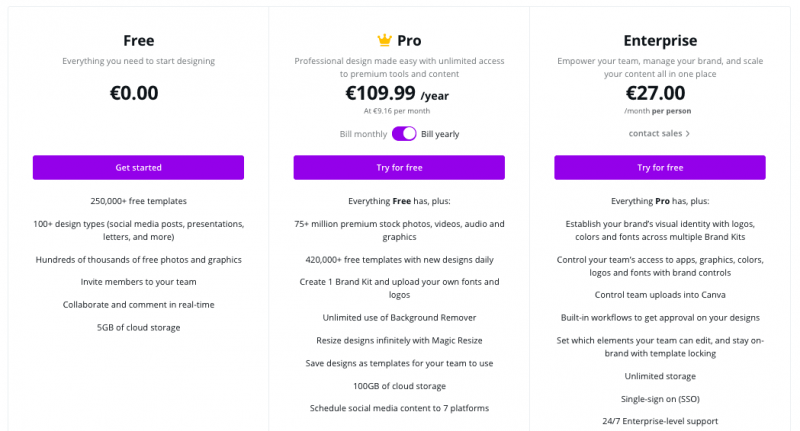The height and width of the screenshot is (431, 800).
Task: Select the Pro plan heading
Action: tap(409, 40)
